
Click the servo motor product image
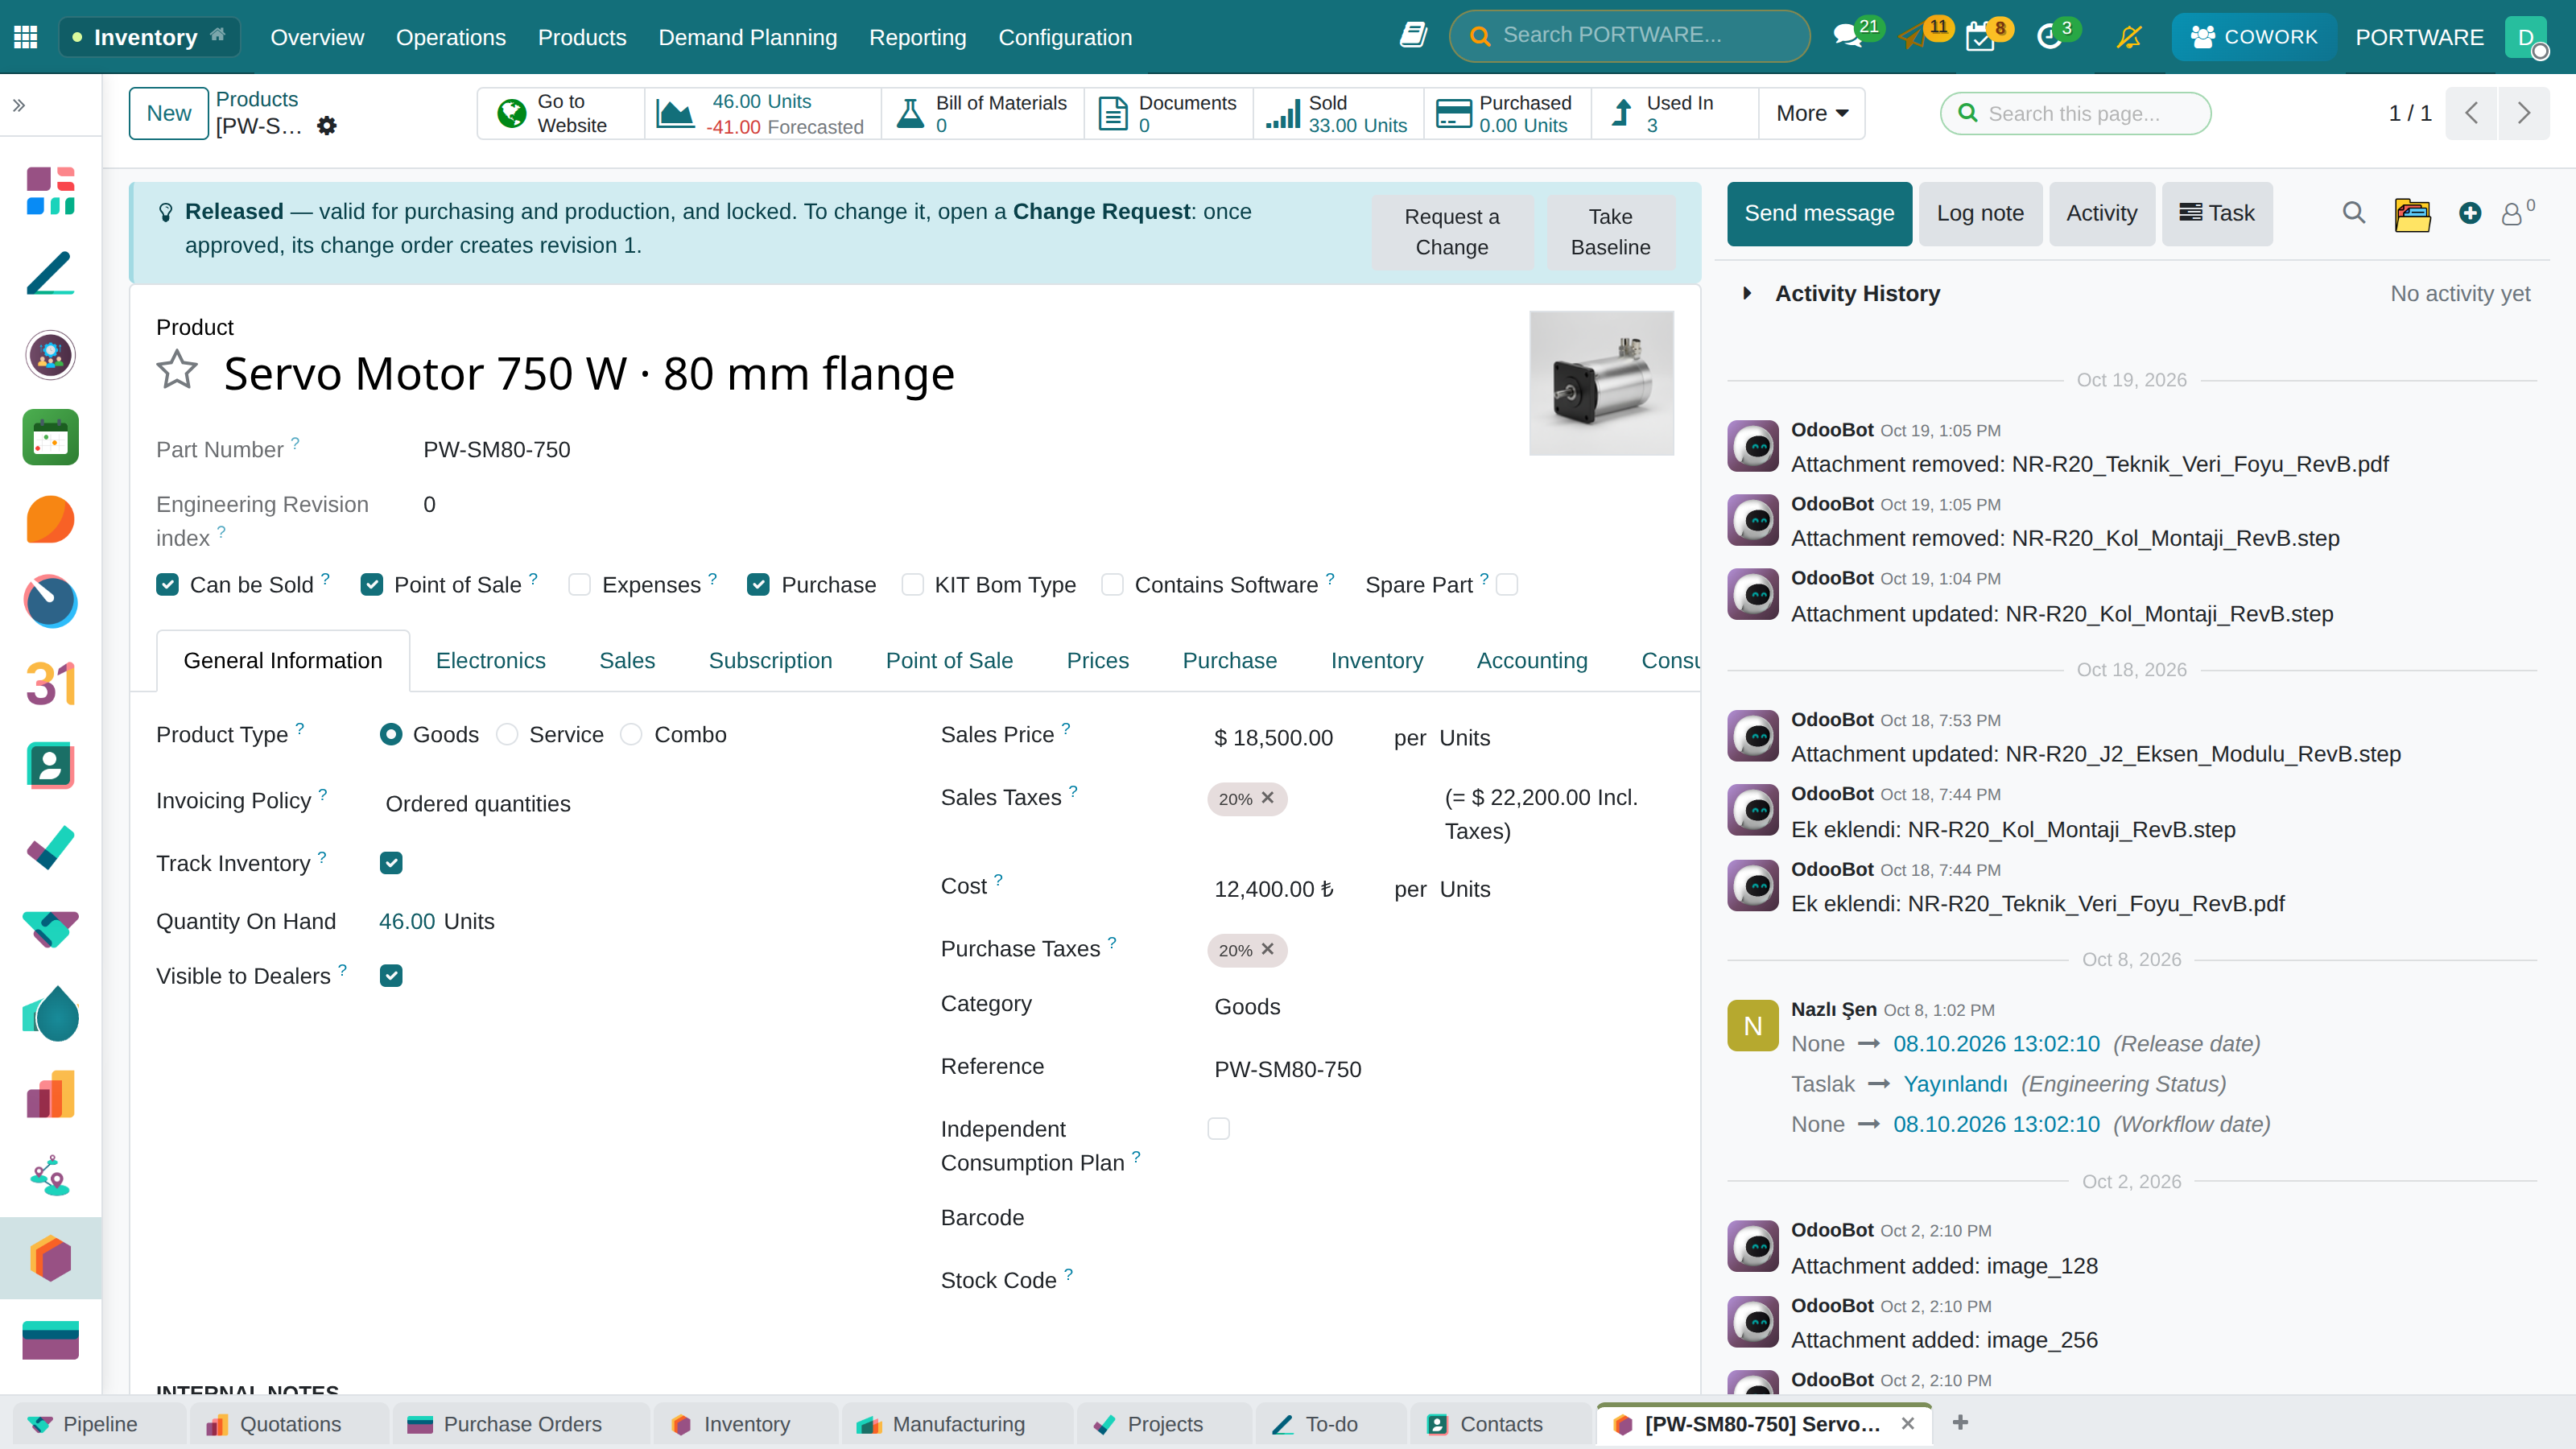pos(1601,383)
